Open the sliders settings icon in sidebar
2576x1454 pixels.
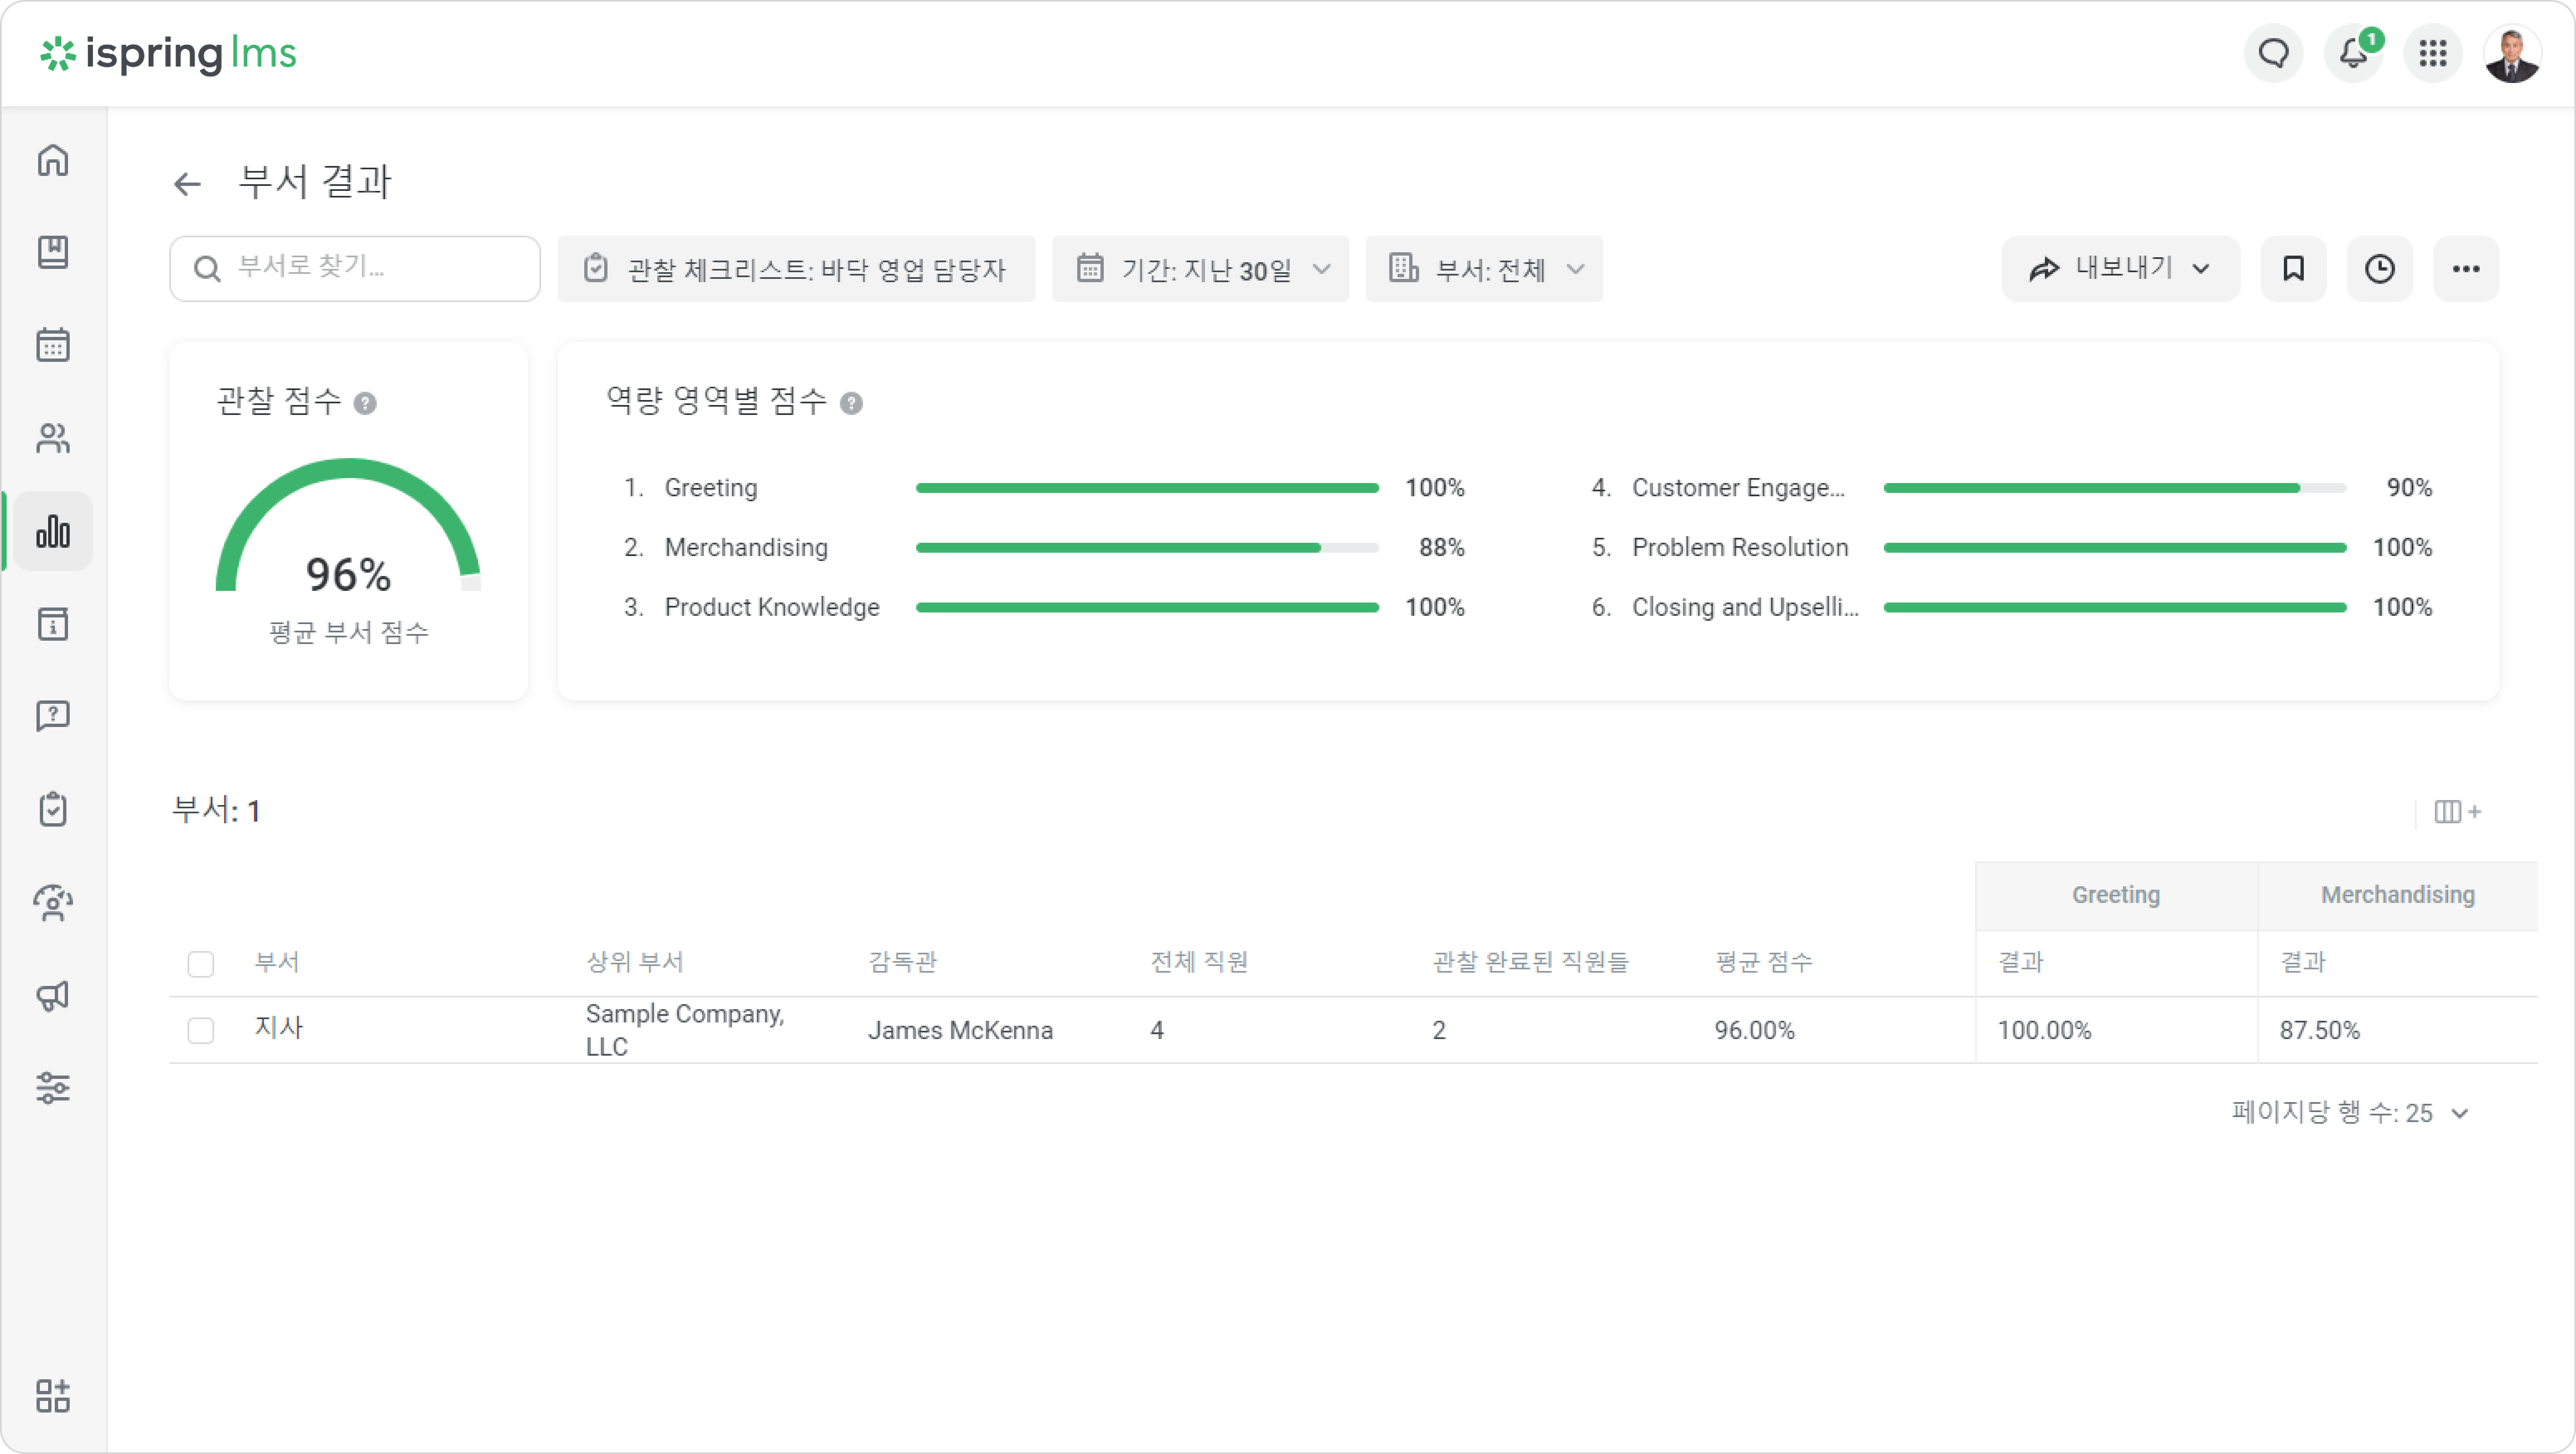53,1087
